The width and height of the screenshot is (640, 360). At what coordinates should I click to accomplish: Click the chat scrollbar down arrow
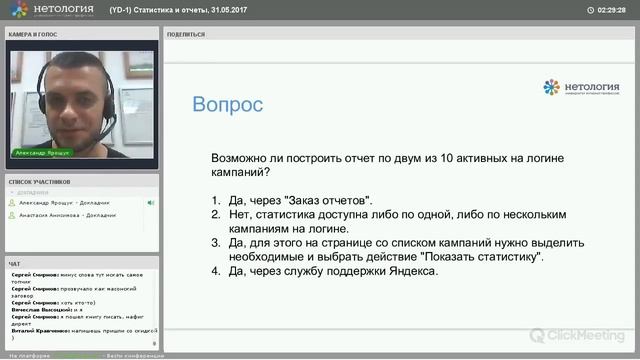coord(154,344)
